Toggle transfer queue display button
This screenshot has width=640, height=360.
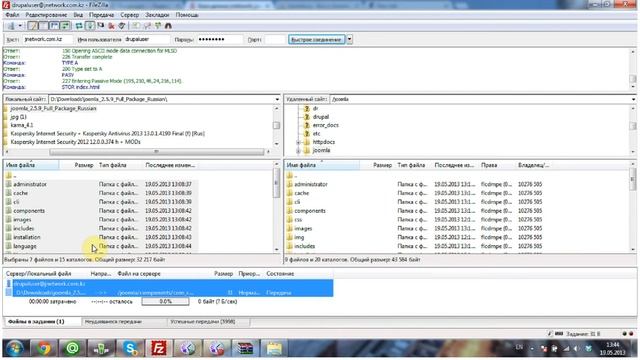pyautogui.click(x=65, y=26)
